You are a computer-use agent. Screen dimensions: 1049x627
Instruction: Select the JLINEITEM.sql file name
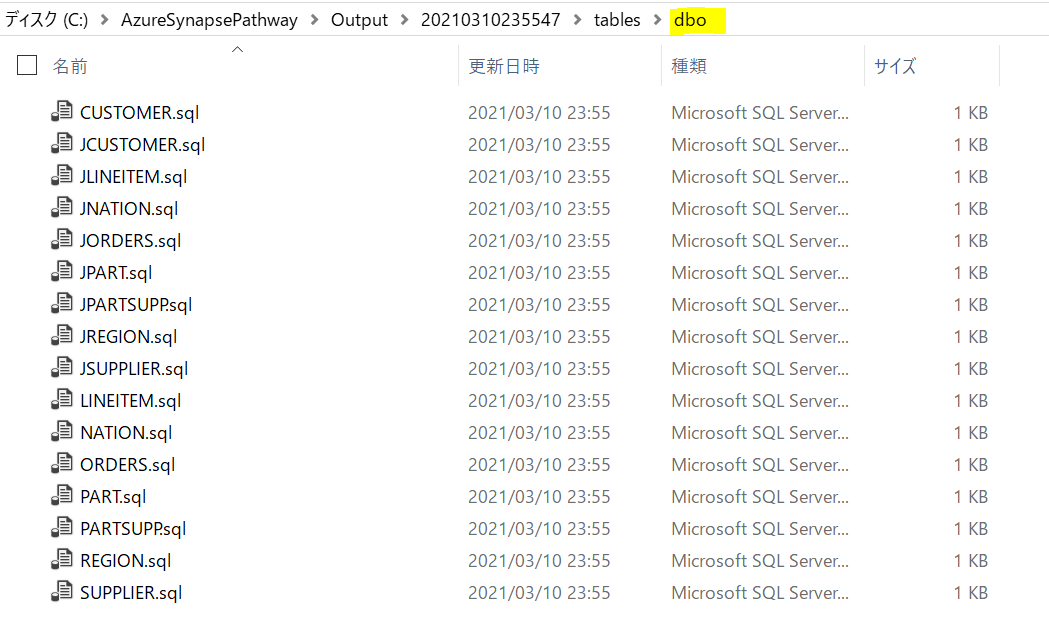(x=134, y=177)
